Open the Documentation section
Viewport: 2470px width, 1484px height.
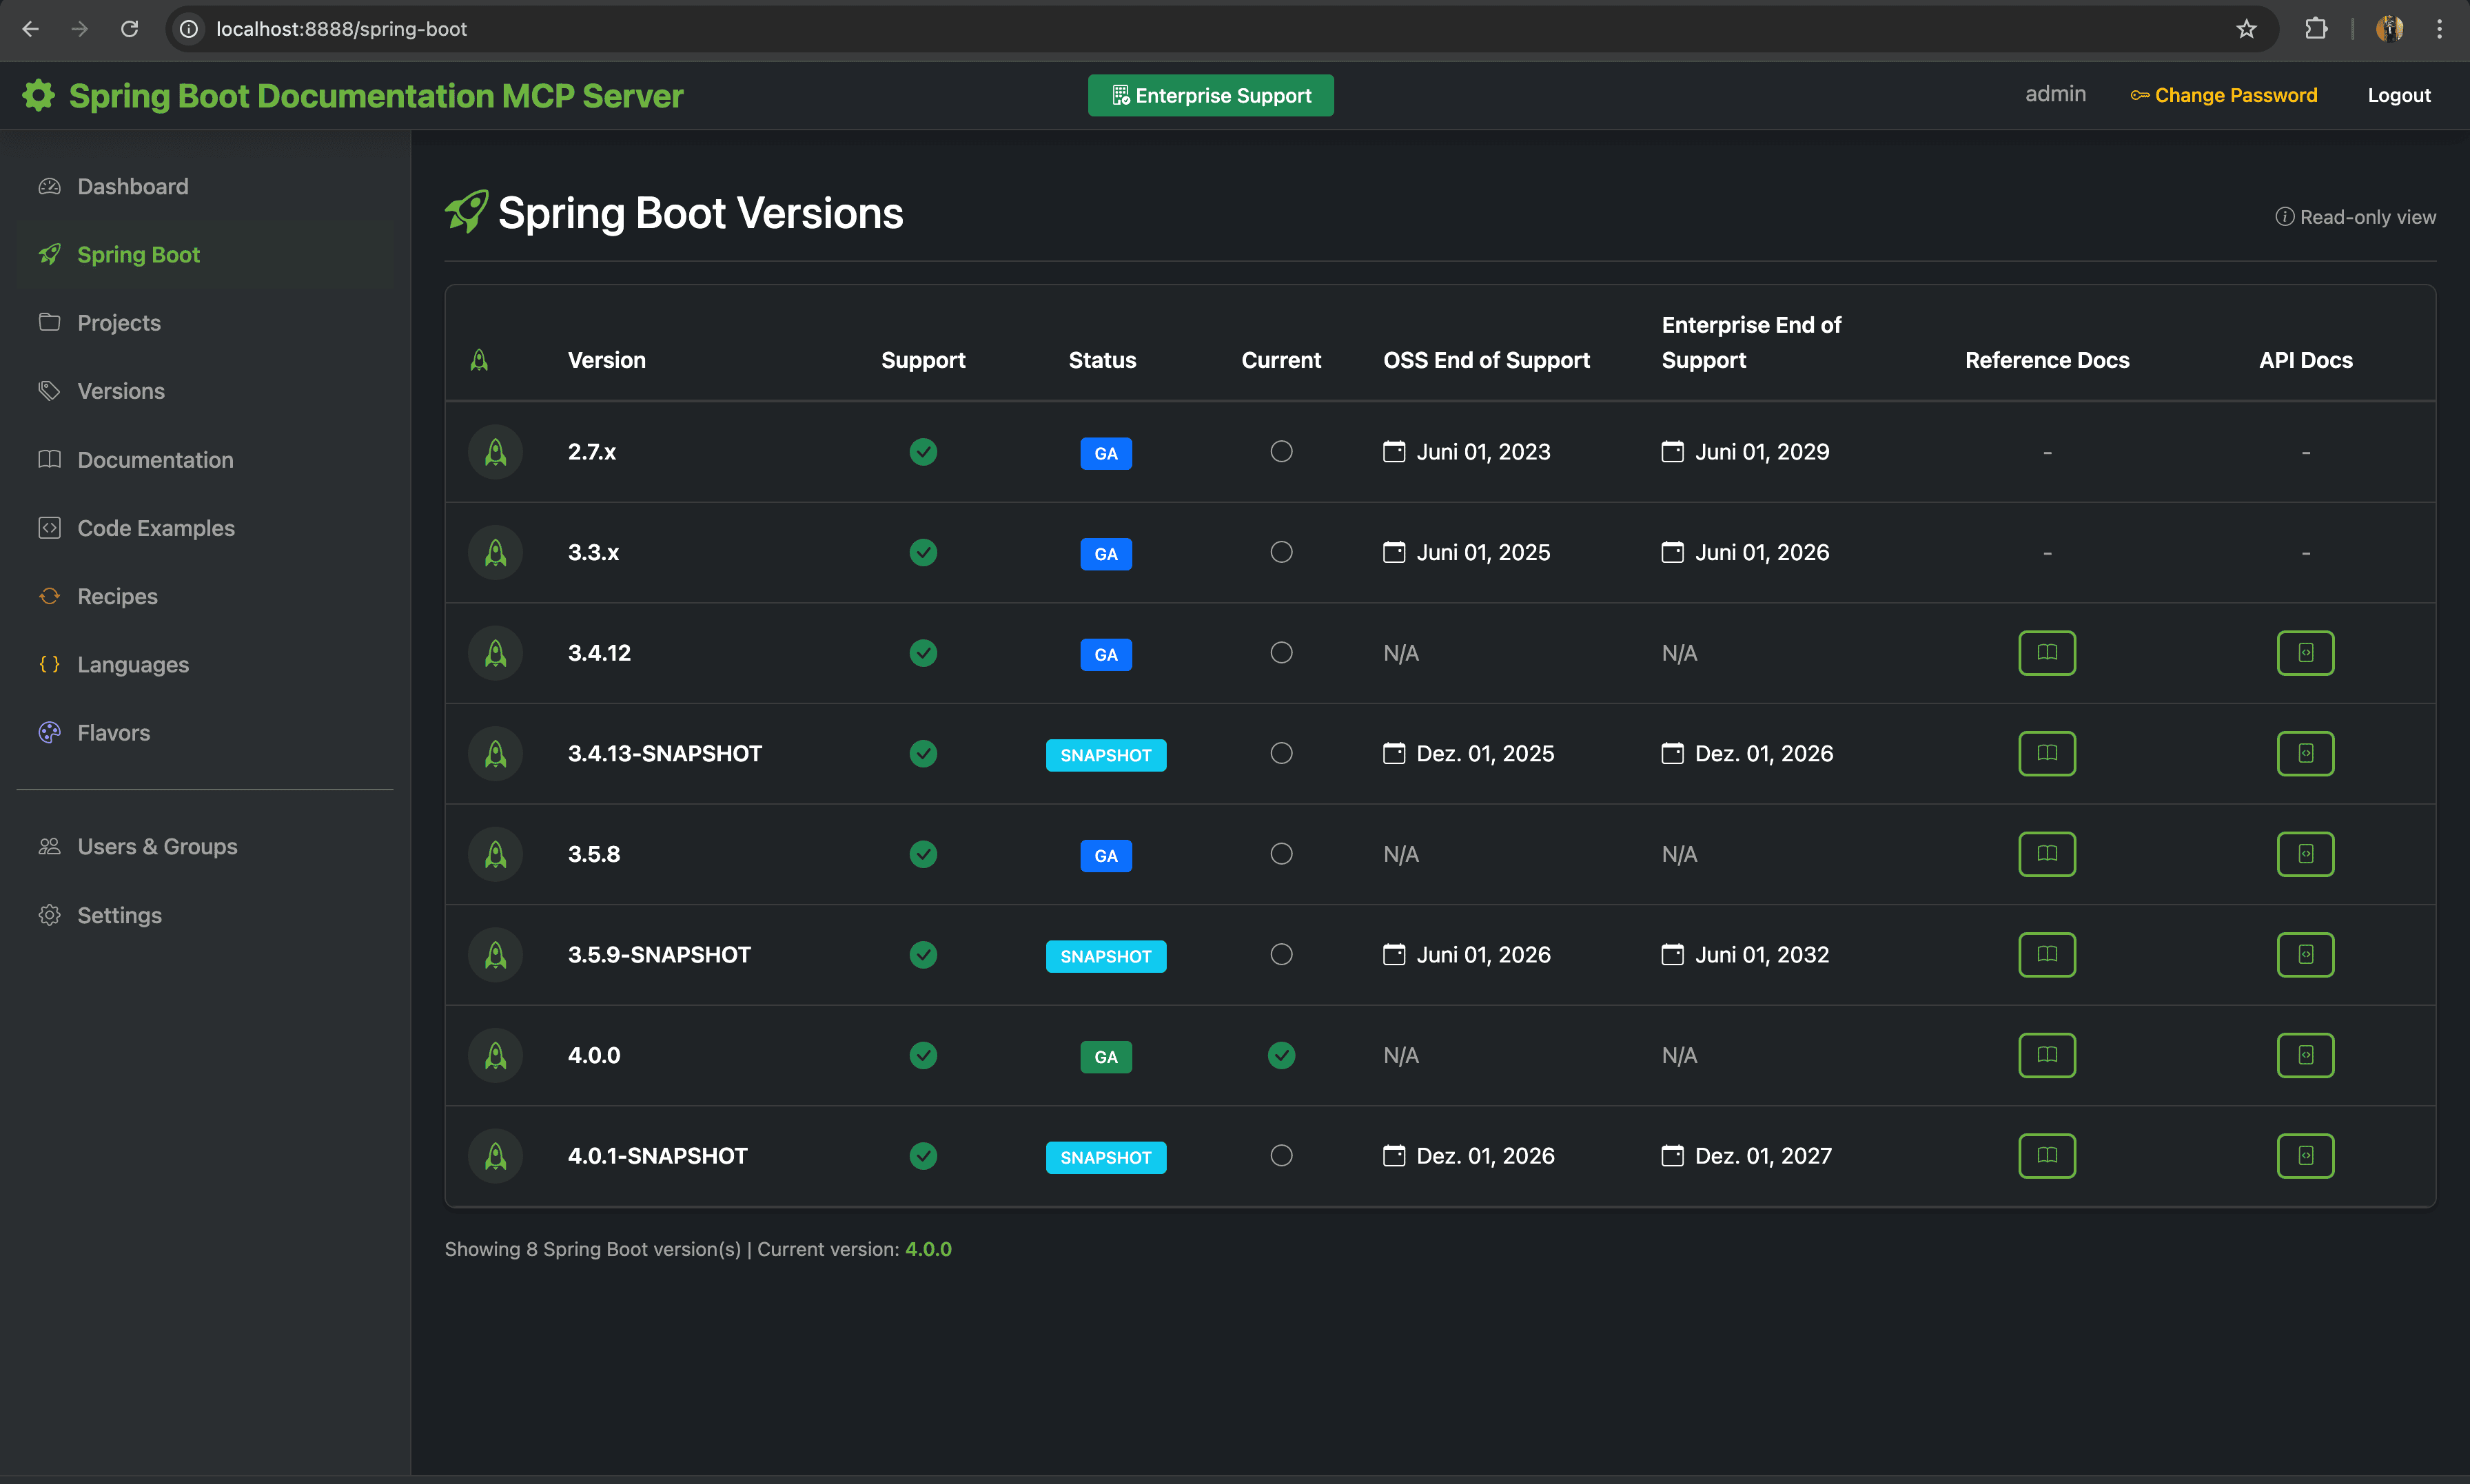(155, 459)
